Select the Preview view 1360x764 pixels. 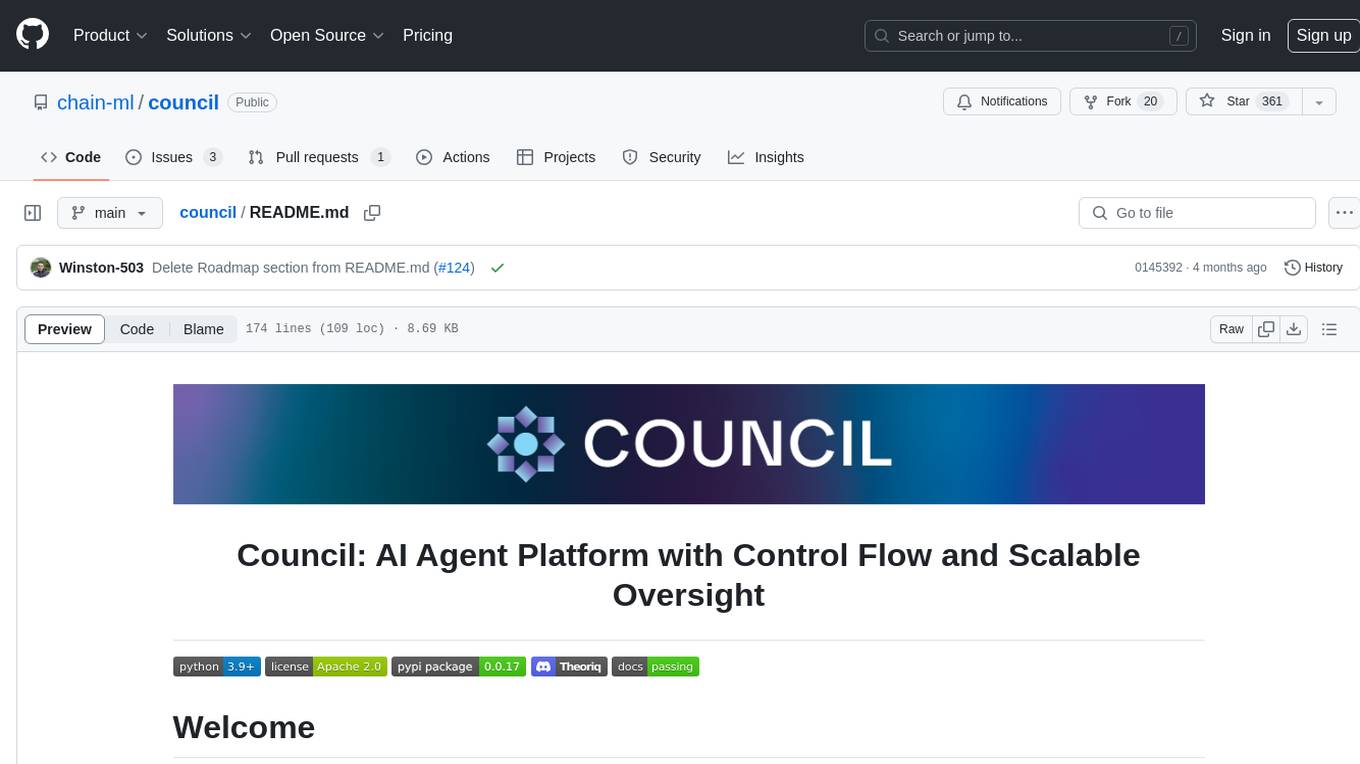pyautogui.click(x=65, y=329)
